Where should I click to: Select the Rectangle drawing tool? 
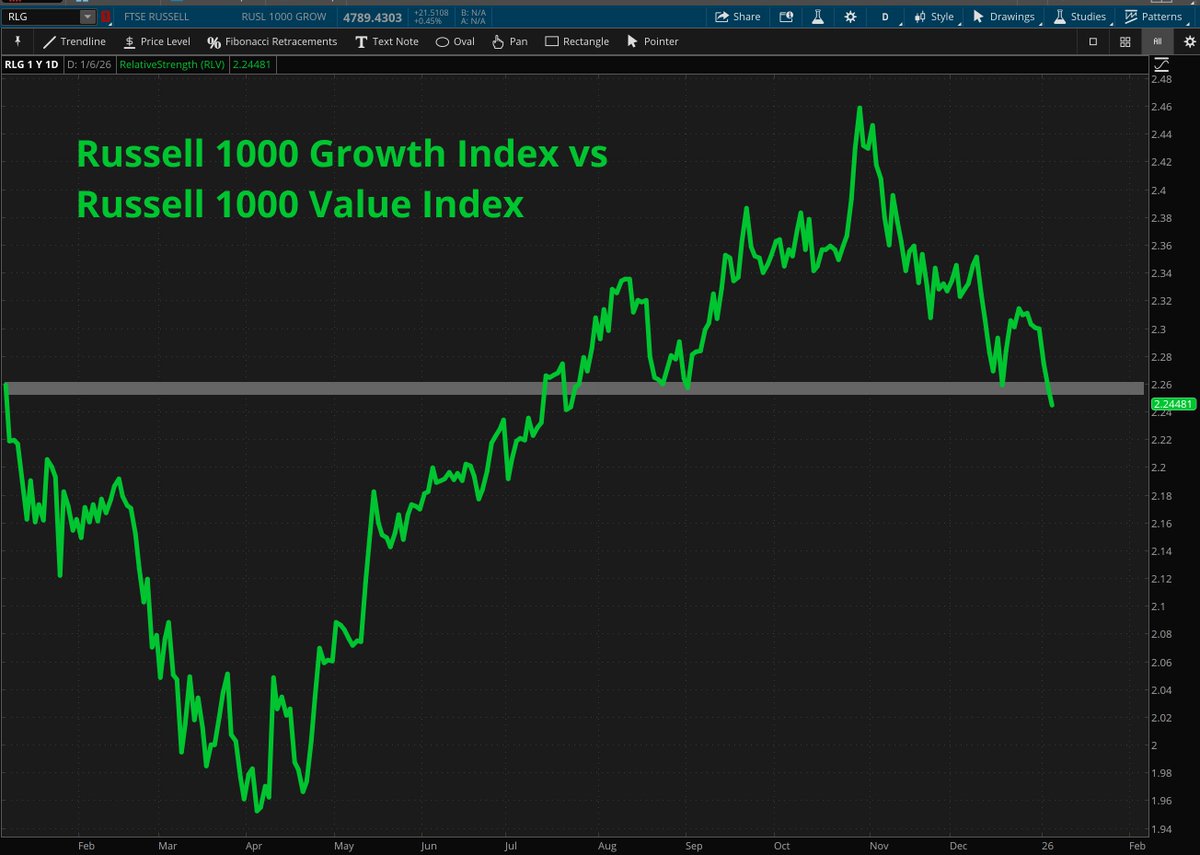click(577, 41)
